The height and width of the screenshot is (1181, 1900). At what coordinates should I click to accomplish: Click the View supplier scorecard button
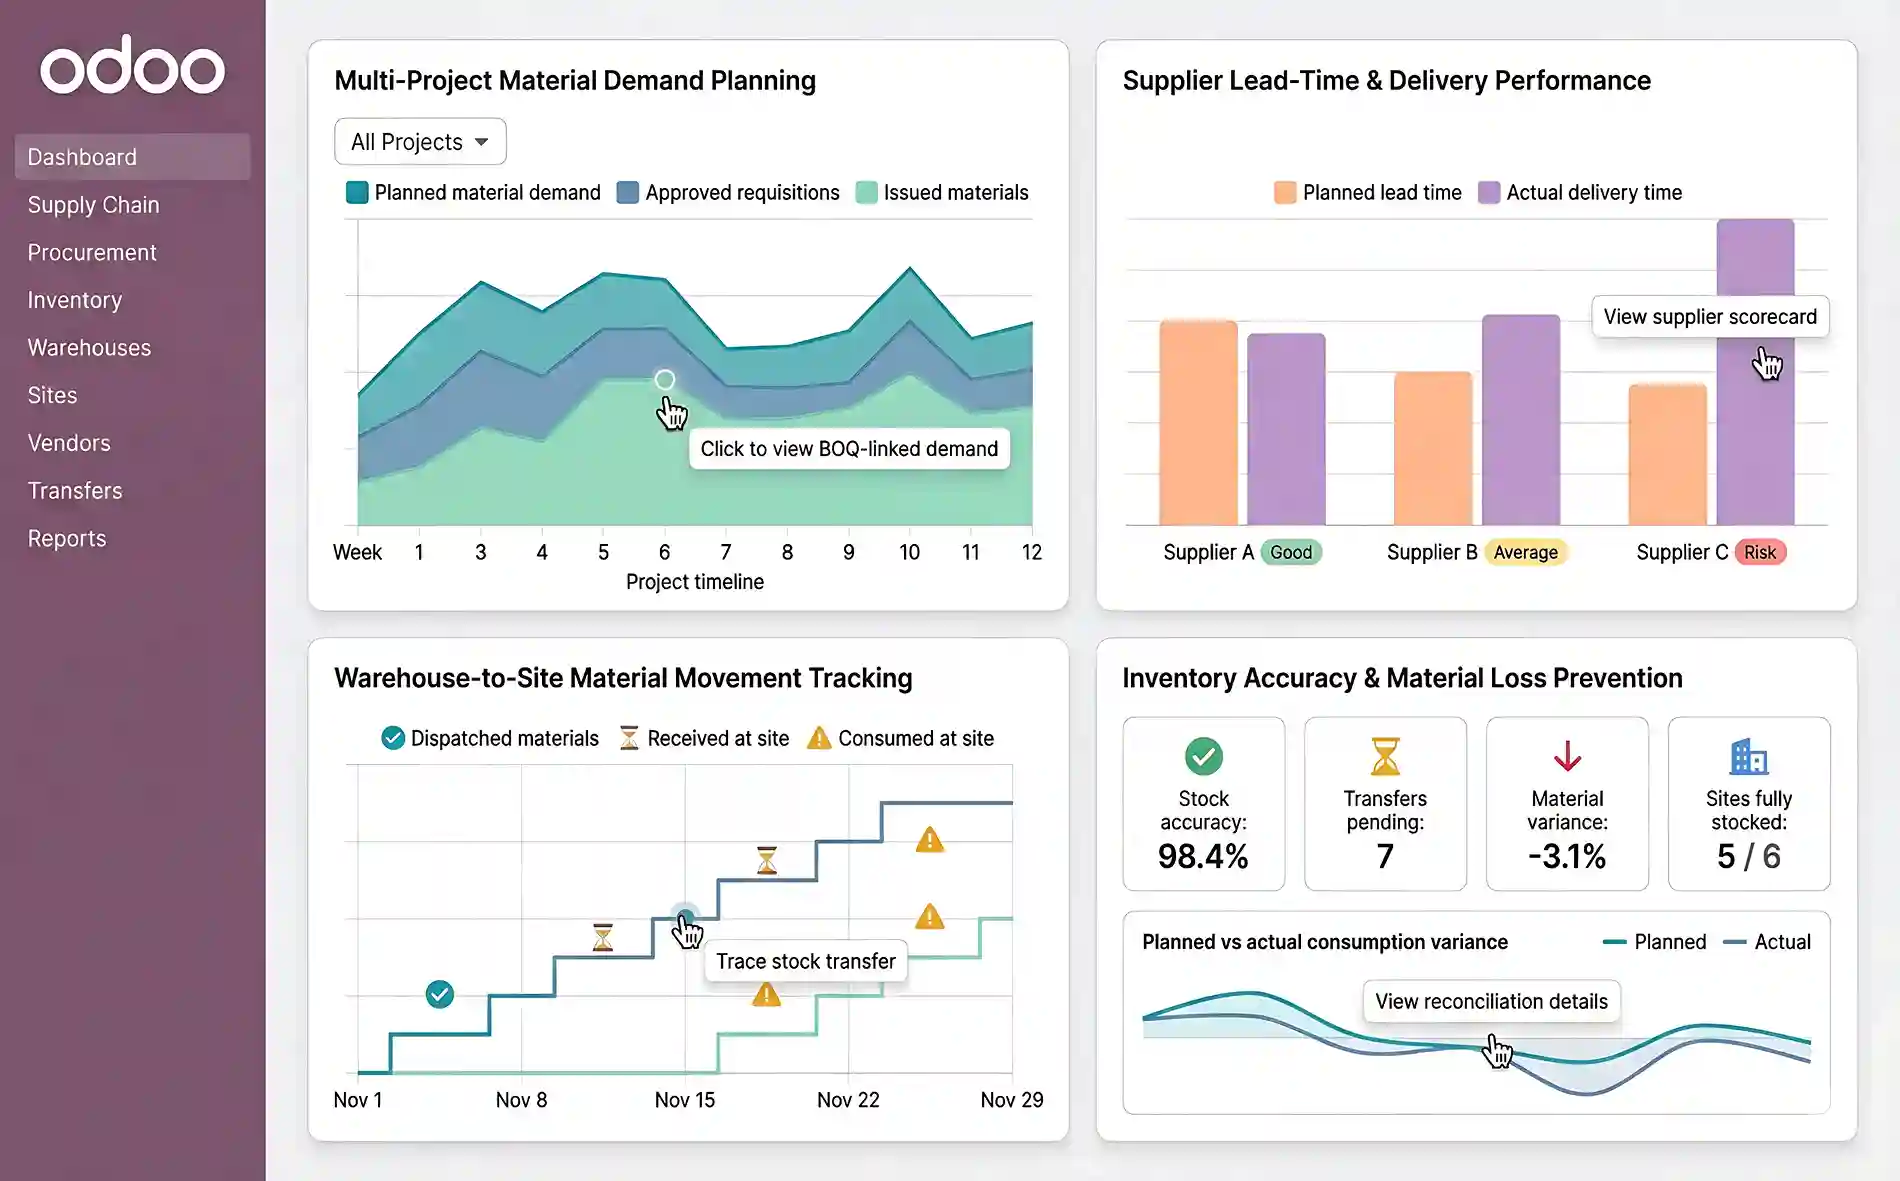(x=1710, y=317)
